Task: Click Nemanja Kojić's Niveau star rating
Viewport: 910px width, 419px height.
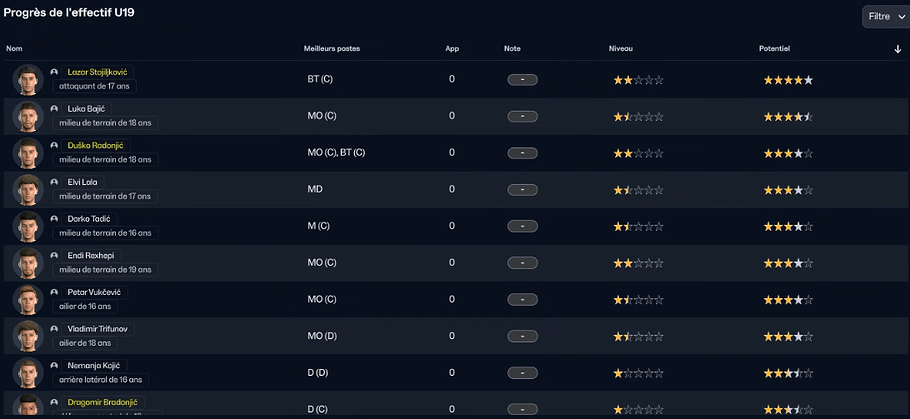Action: pyautogui.click(x=638, y=373)
